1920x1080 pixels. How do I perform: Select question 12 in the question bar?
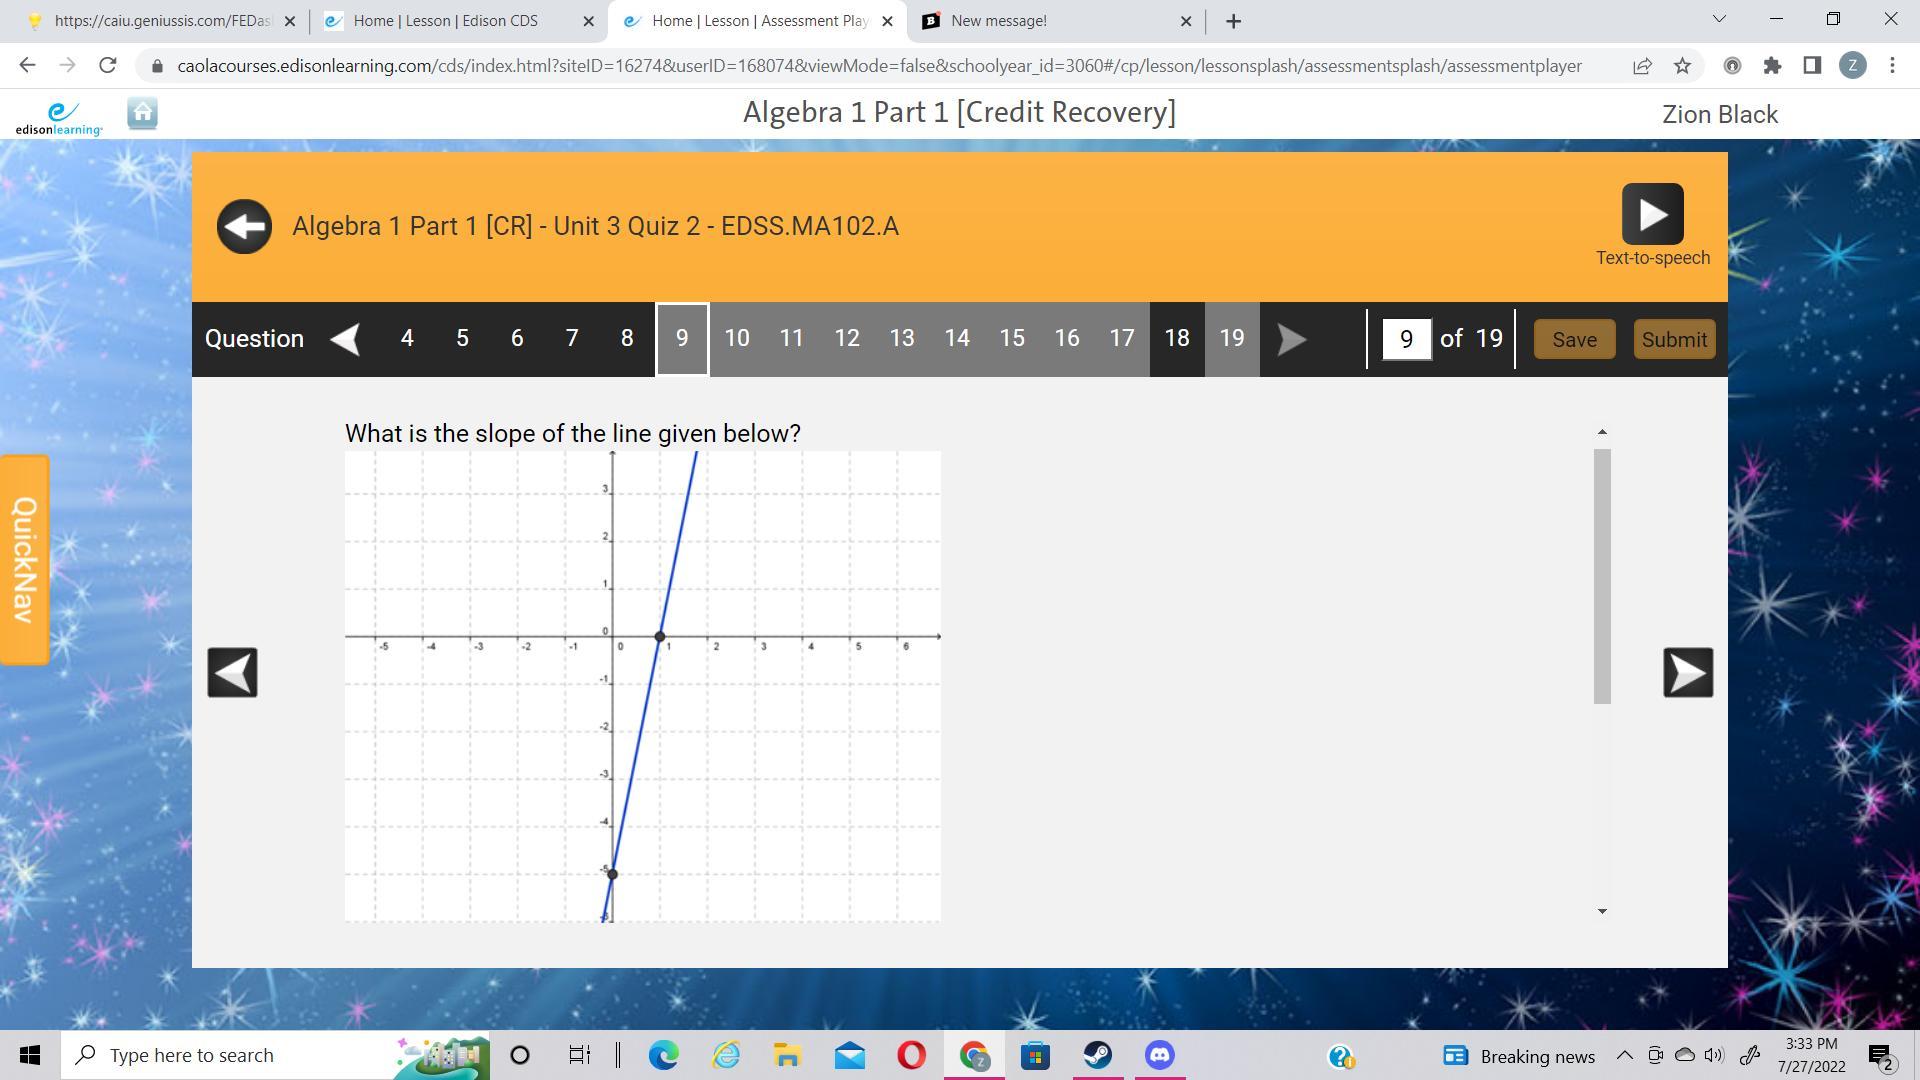point(847,339)
